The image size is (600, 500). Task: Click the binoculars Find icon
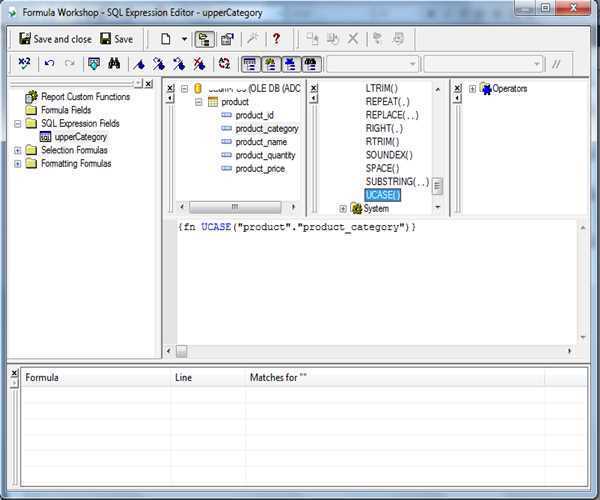pos(113,64)
